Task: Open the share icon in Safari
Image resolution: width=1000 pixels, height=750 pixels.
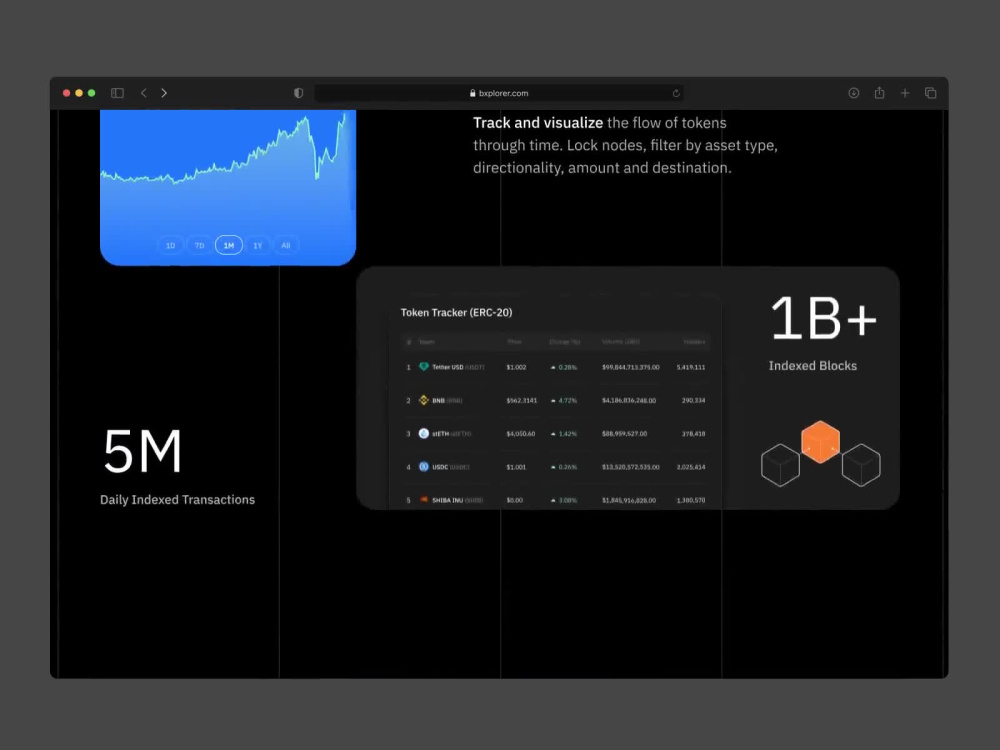Action: click(879, 93)
